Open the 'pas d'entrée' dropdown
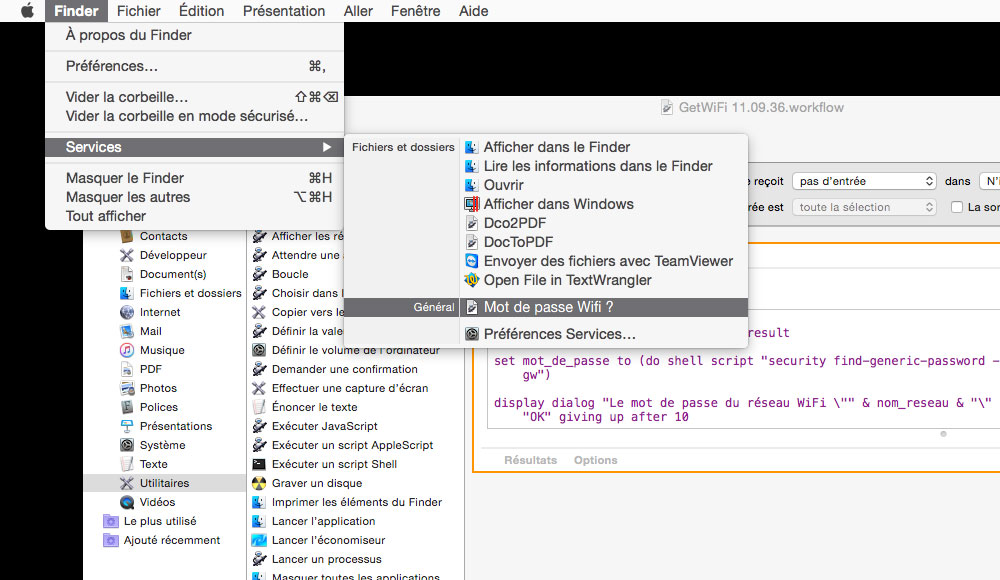The width and height of the screenshot is (1000, 580). (864, 181)
